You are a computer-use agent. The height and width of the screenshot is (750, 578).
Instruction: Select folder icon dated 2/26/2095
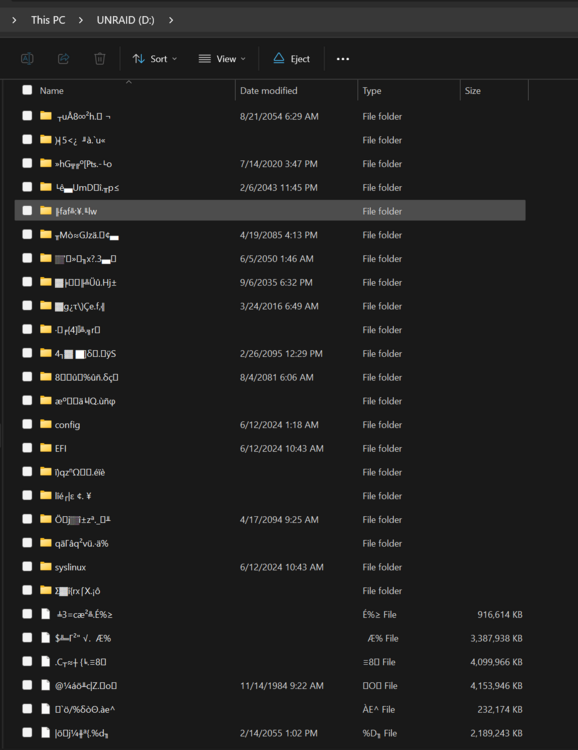pos(46,353)
